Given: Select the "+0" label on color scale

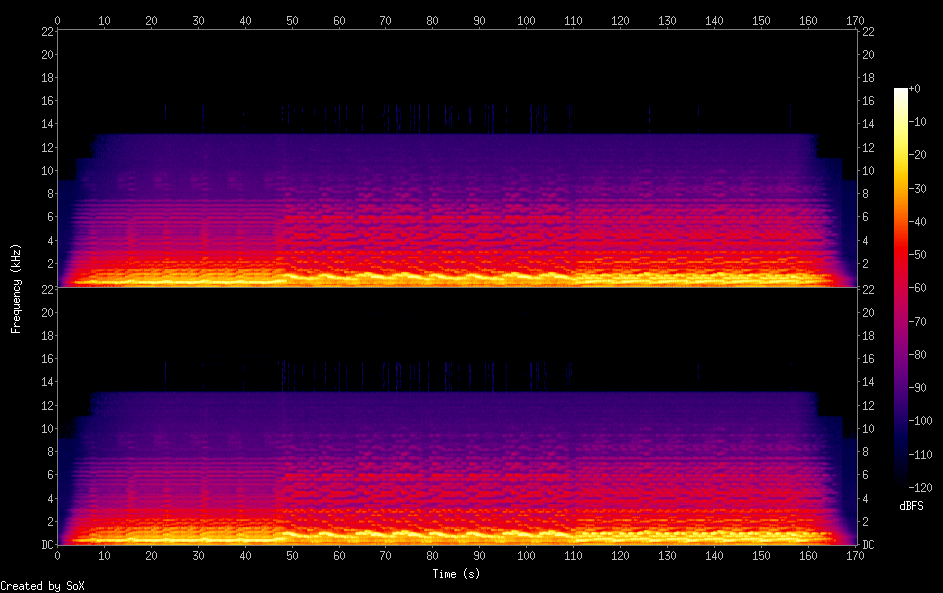Looking at the screenshot, I should [x=915, y=89].
